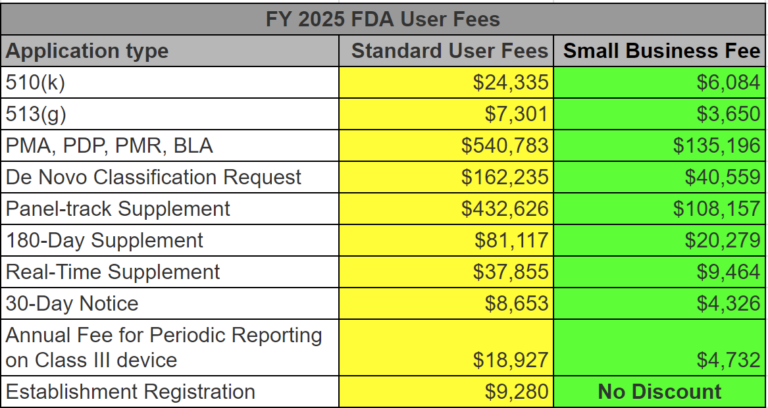Select the 180-Day Supplement cell
Screen dimensions: 768x408
(x=104, y=241)
